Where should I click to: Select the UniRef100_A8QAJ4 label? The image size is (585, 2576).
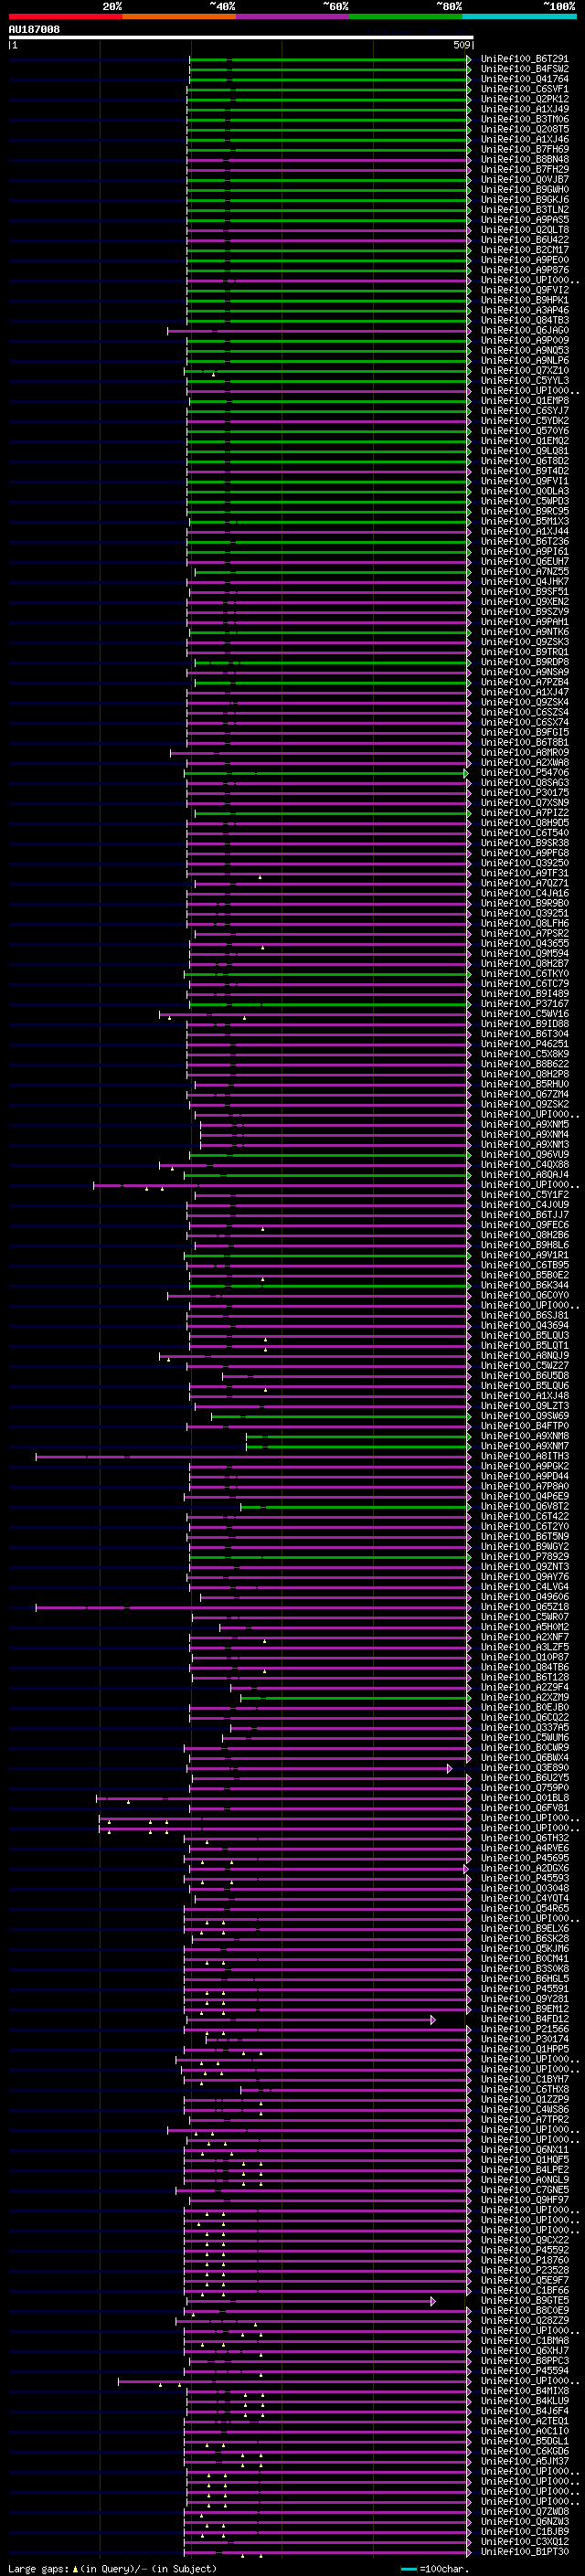[x=524, y=1175]
